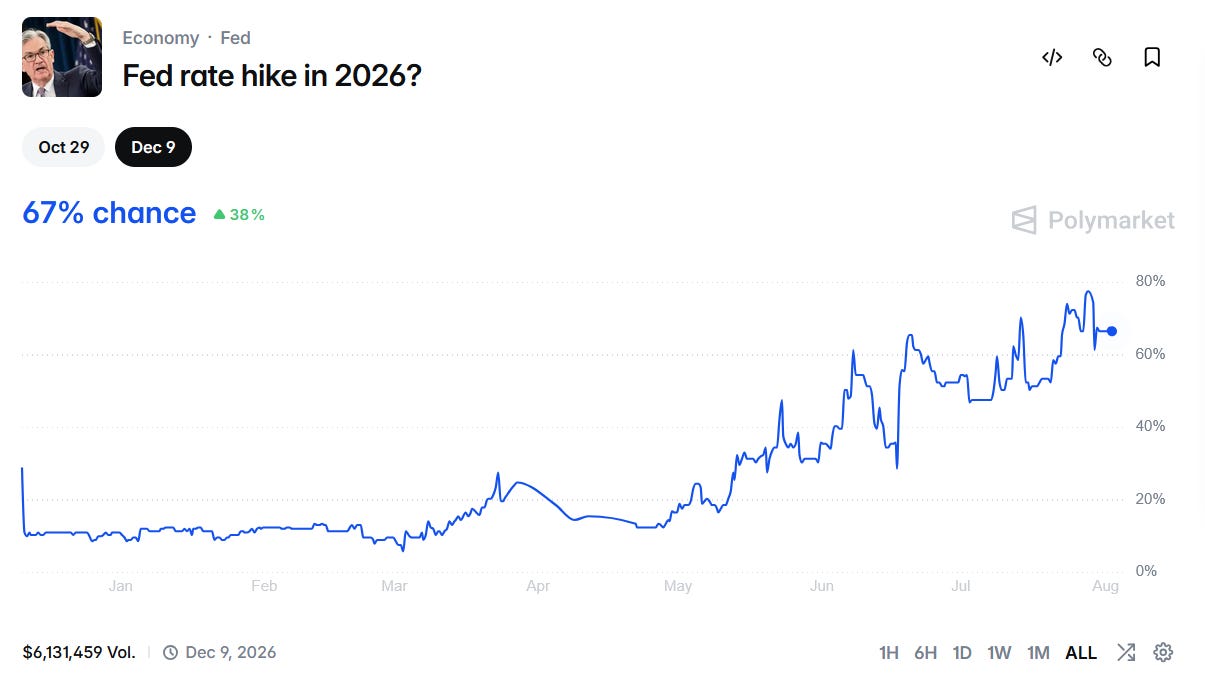Switch chart range to 6H
Image resolution: width=1205 pixels, height=685 pixels.
point(925,653)
